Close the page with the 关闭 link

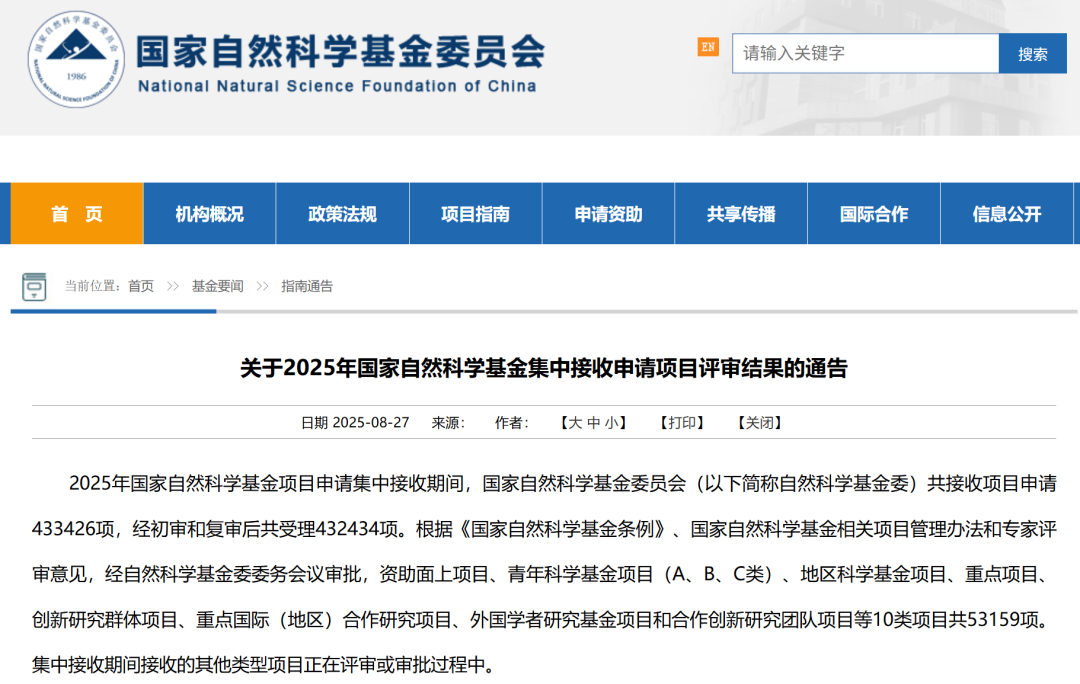click(759, 423)
